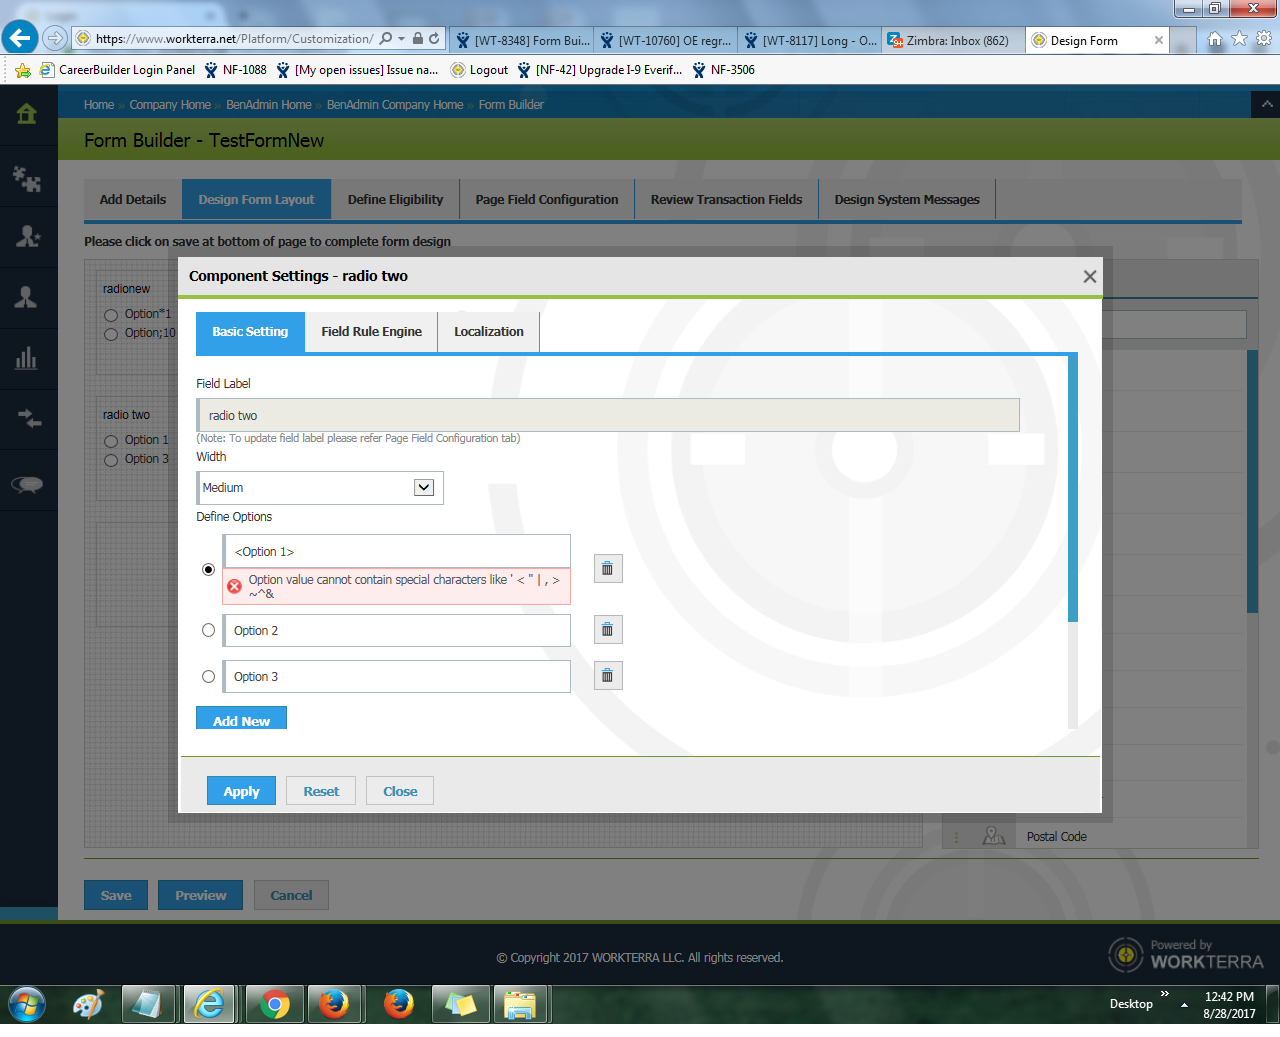Expand the browser address bar dropdown arrow
The height and width of the screenshot is (1037, 1280).
[401, 39]
